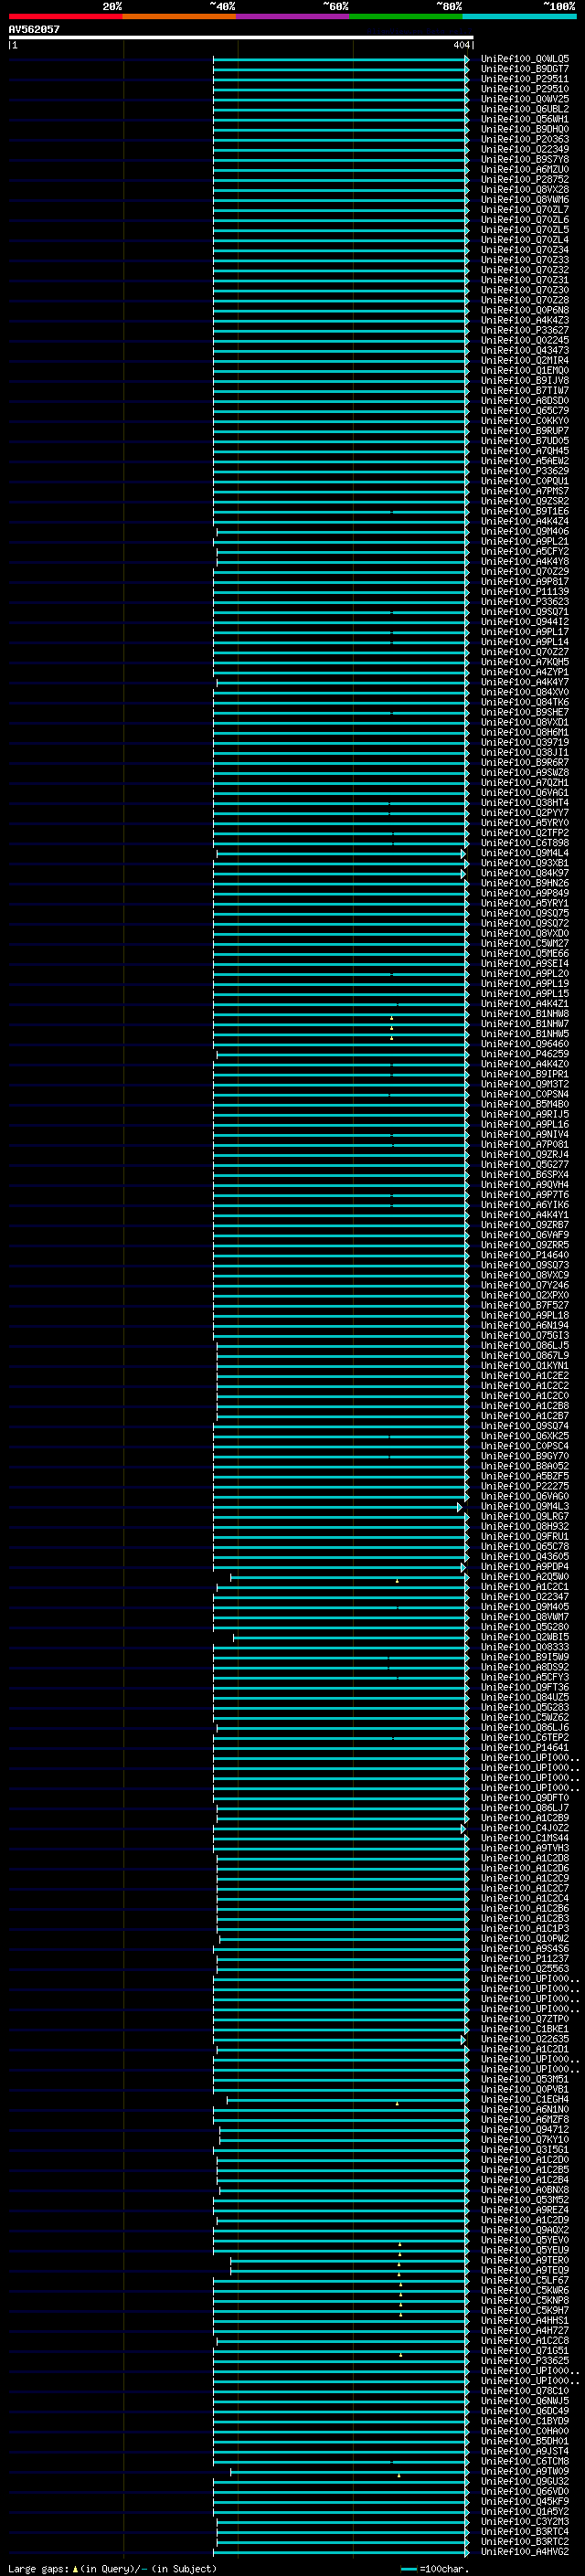Select the UniRef100_A4HVG2 row label
The height and width of the screenshot is (2576, 585).
[524, 2551]
